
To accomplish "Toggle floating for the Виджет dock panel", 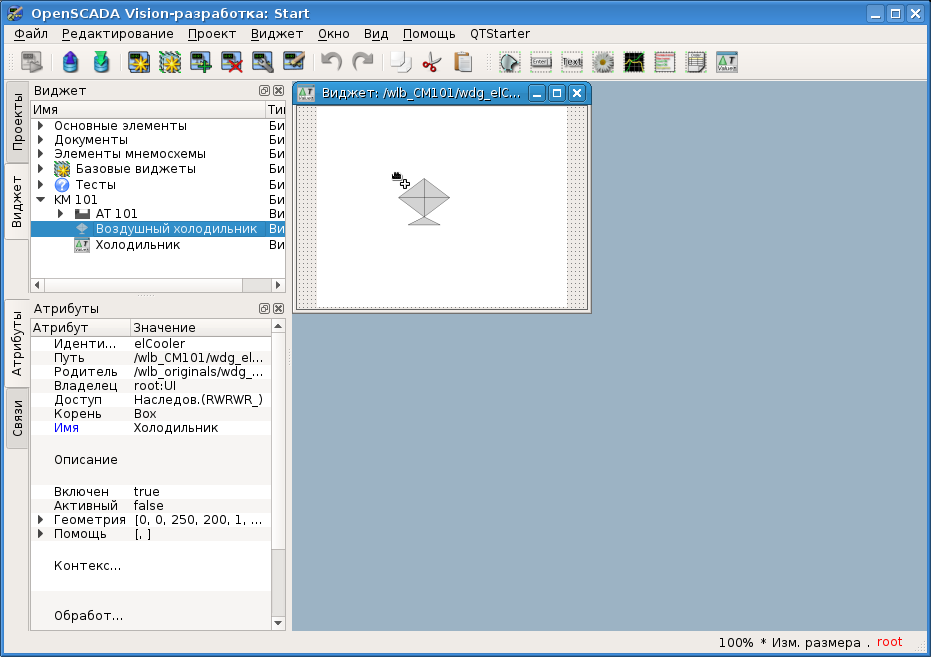I will (264, 90).
